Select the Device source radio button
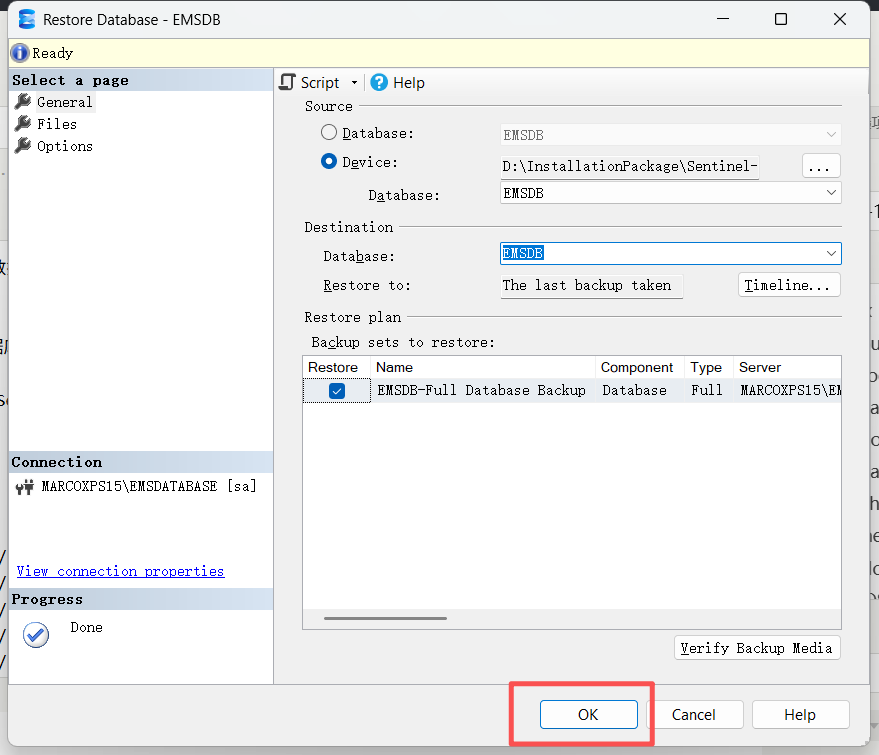The height and width of the screenshot is (755, 879). click(329, 162)
